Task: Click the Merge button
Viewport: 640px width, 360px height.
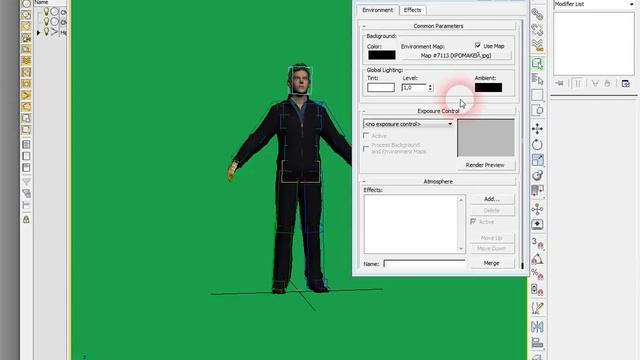Action: click(492, 263)
